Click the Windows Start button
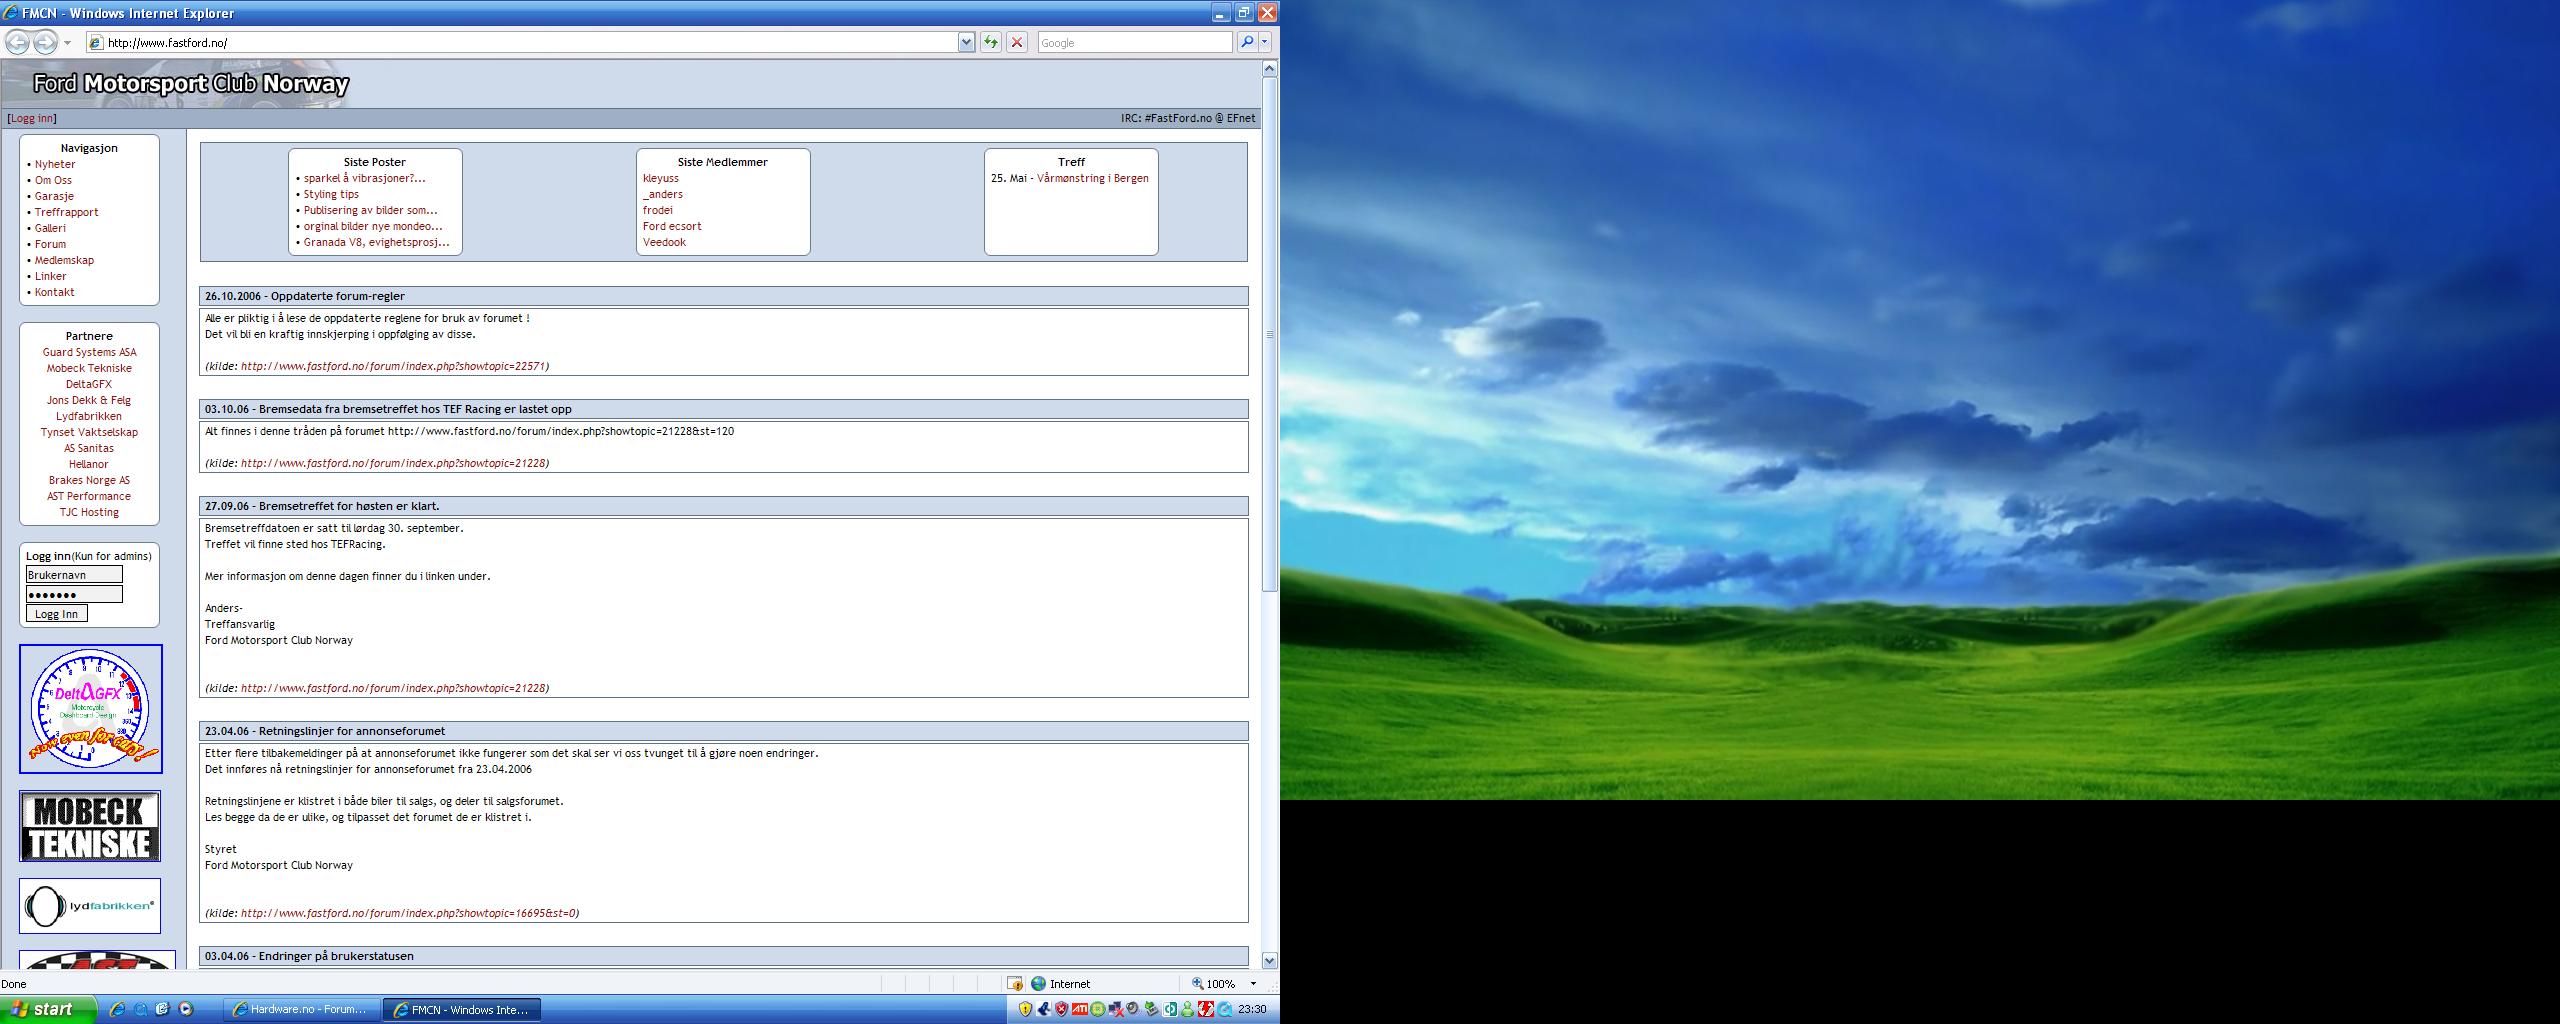Viewport: 2560px width, 1024px height. tap(48, 1009)
